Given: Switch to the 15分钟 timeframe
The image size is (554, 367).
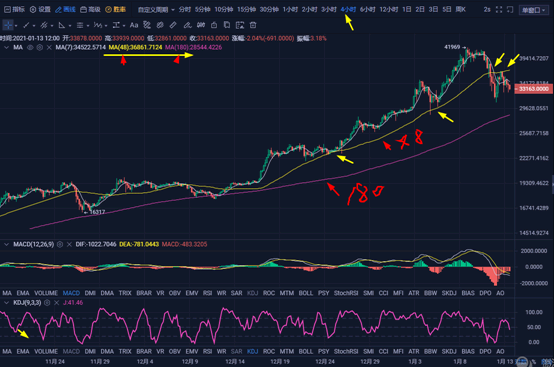Looking at the screenshot, I should coord(246,10).
